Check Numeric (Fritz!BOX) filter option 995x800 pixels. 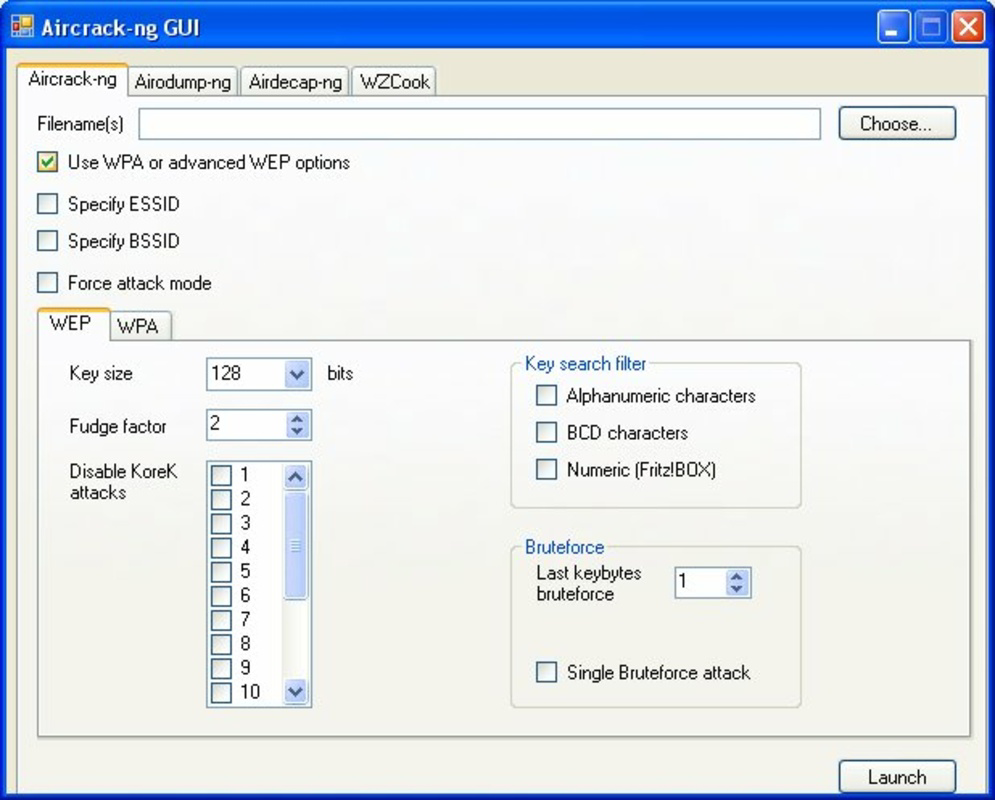point(545,468)
